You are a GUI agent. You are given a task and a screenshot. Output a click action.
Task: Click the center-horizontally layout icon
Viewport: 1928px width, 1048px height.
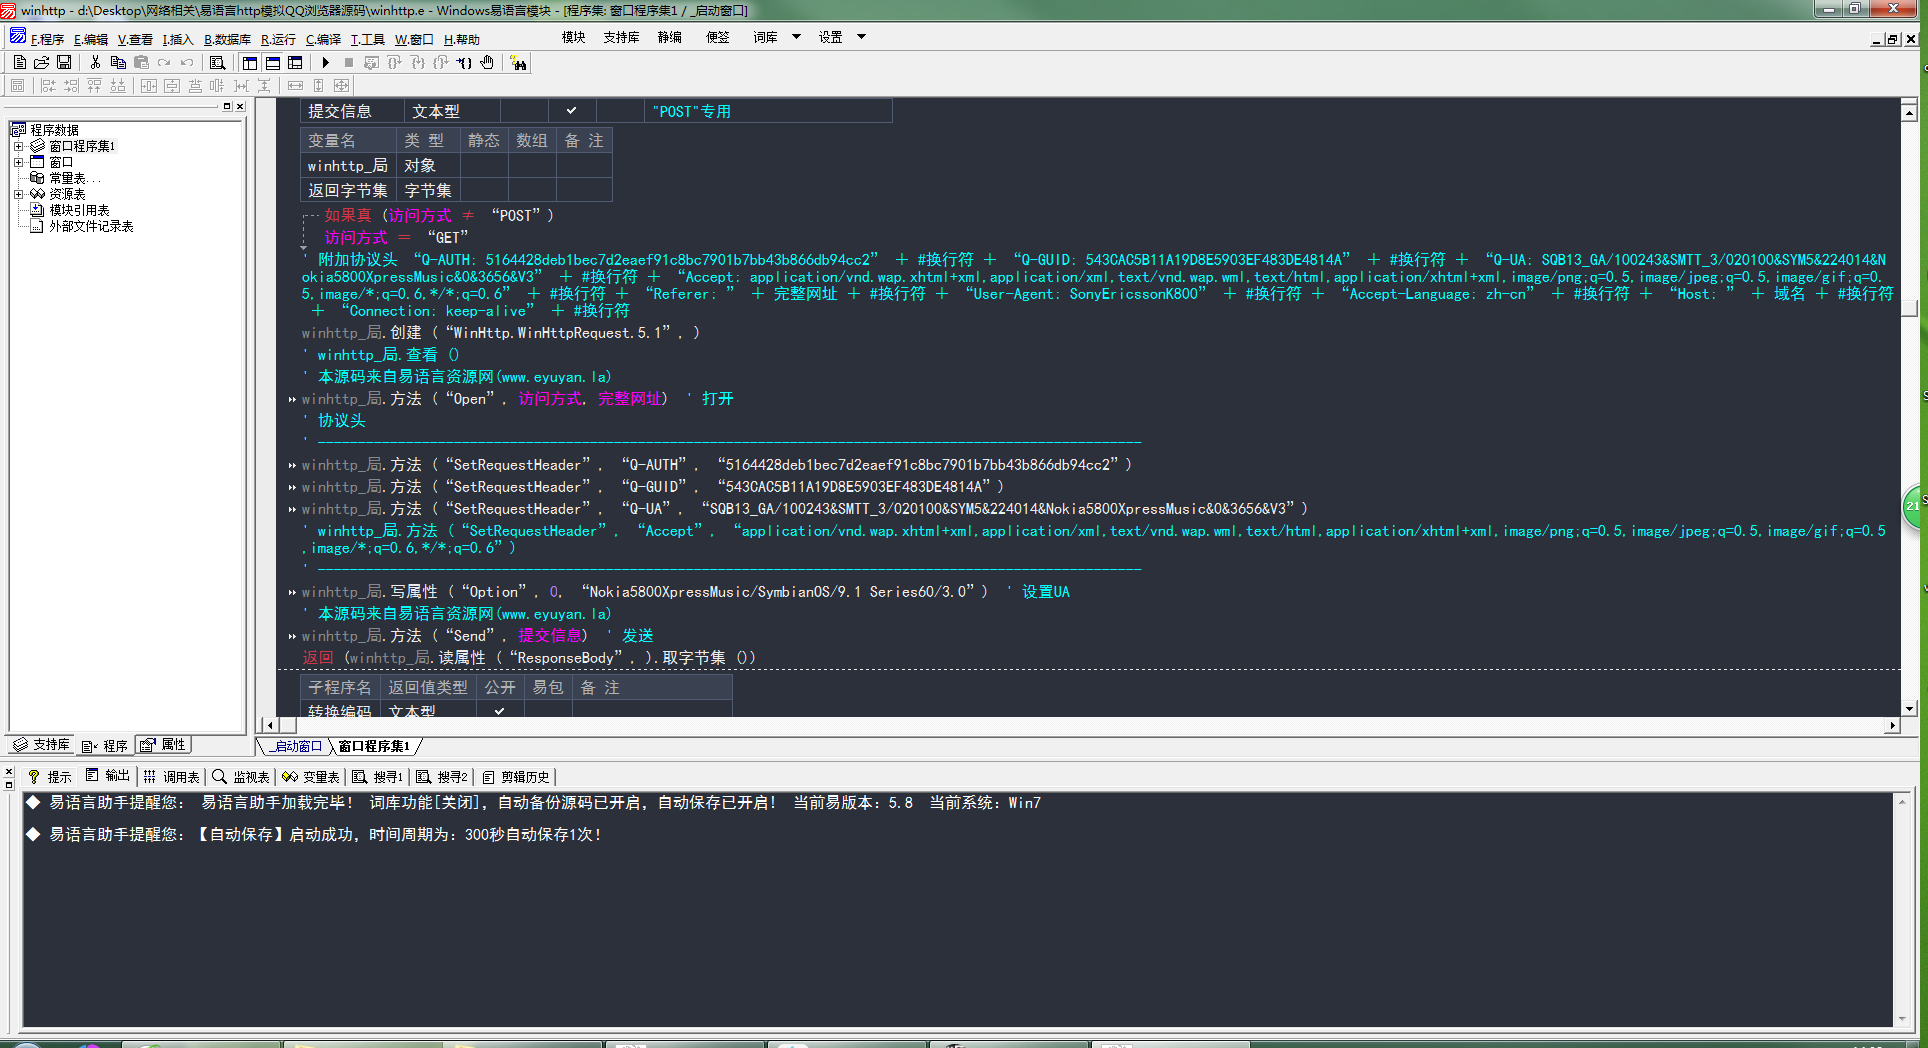pos(148,86)
